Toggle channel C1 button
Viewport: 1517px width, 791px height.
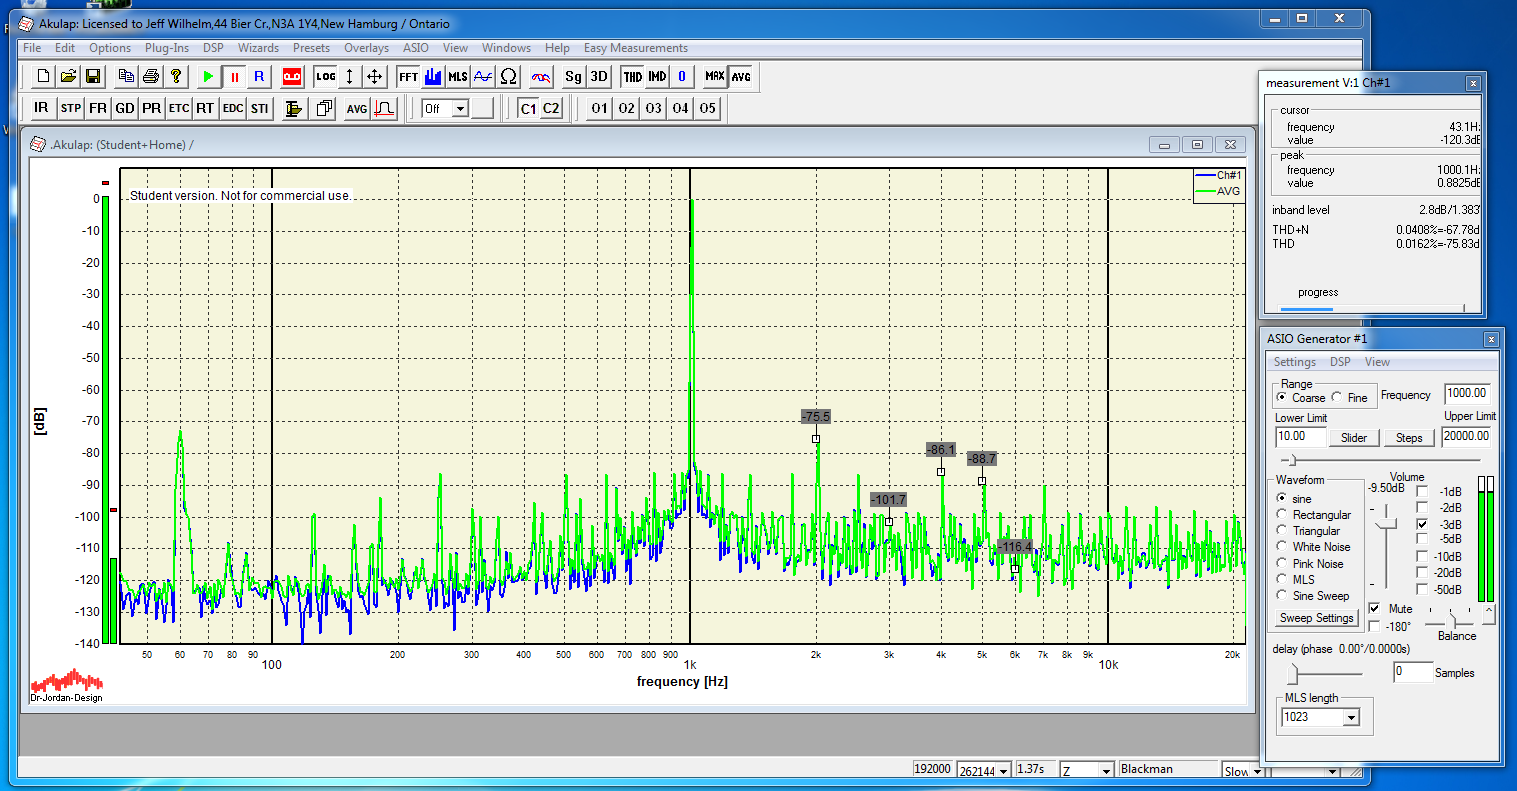pos(528,108)
